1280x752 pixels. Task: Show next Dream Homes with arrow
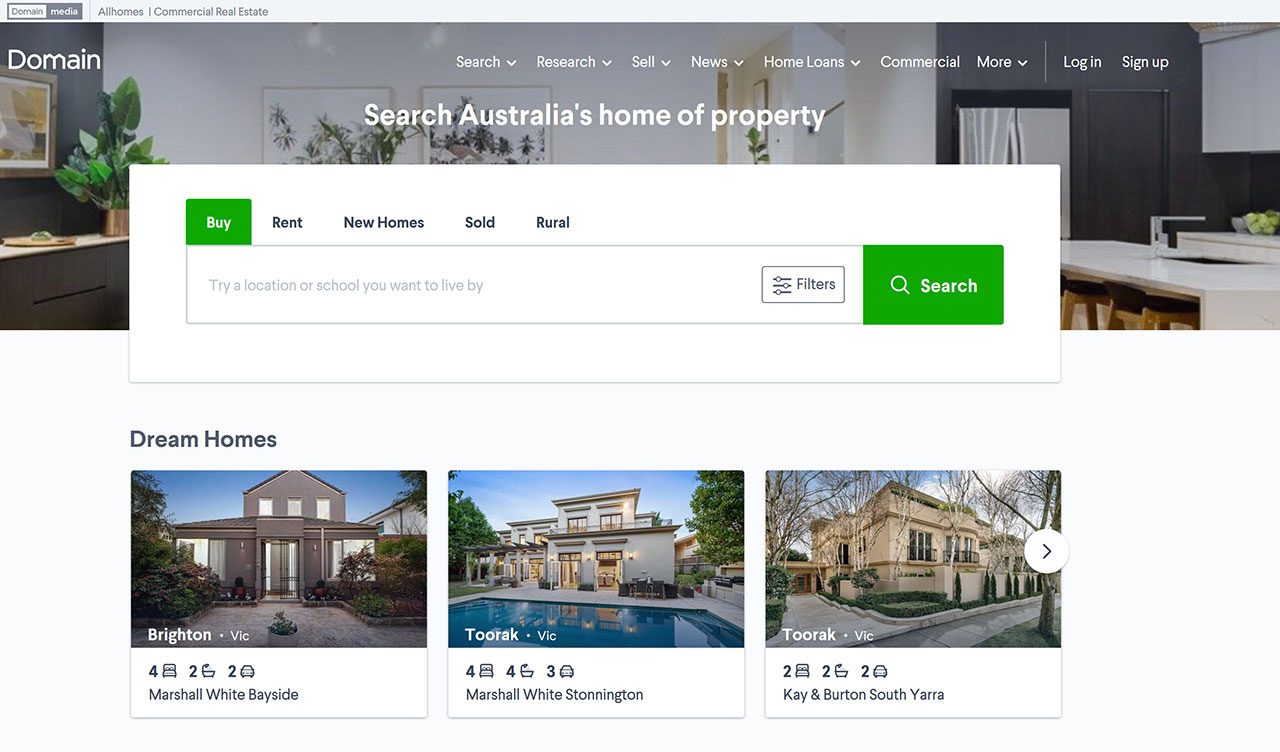pyautogui.click(x=1047, y=551)
